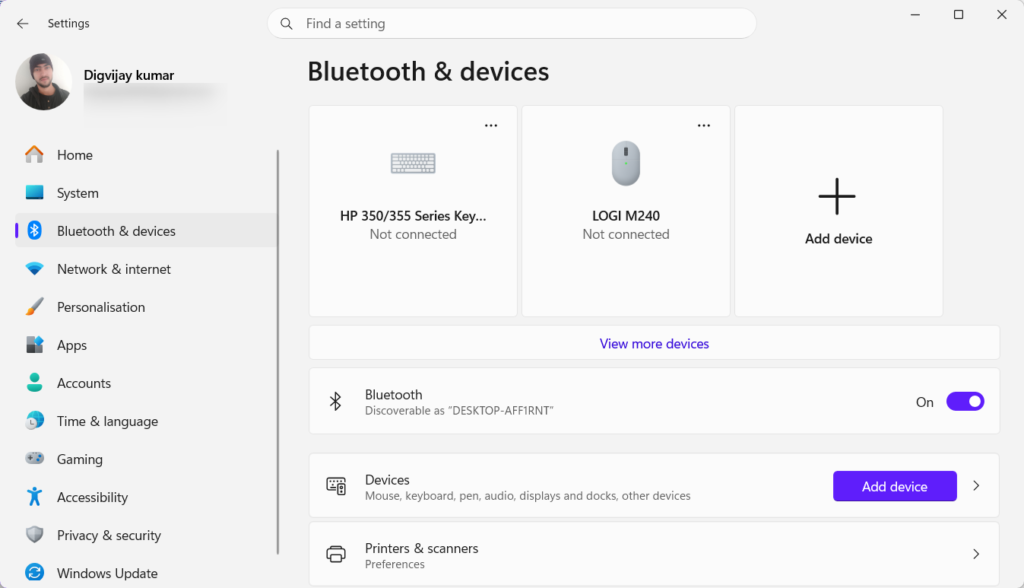Open Gaming settings icon

pyautogui.click(x=37, y=459)
